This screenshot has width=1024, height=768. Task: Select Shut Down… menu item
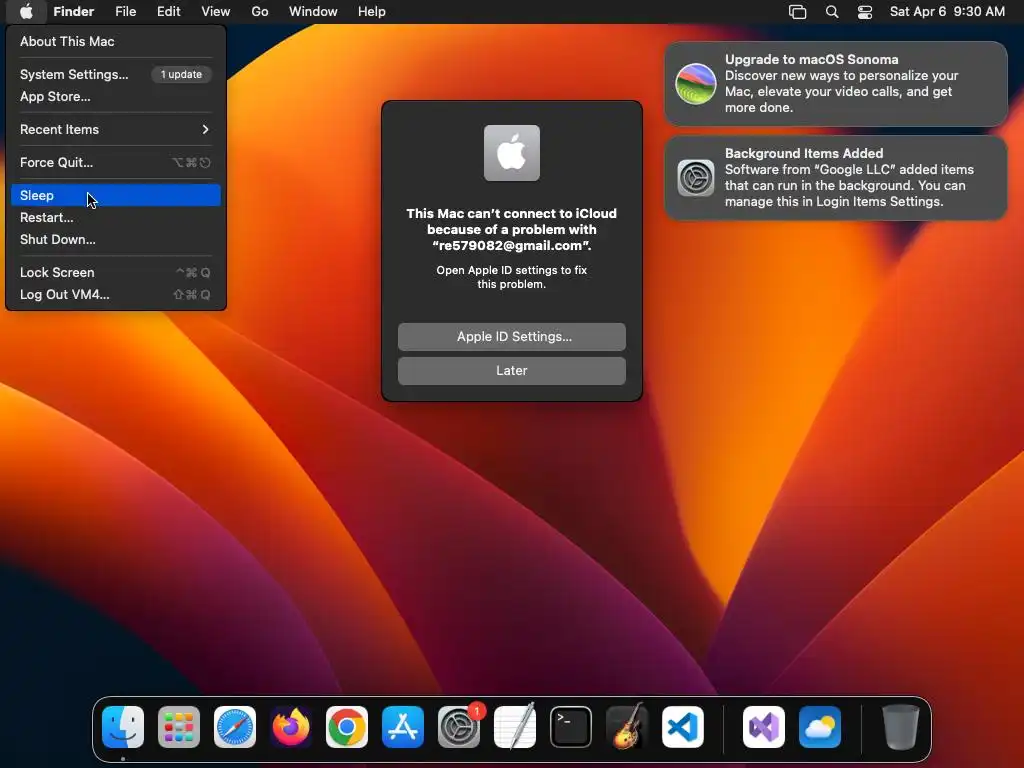[x=116, y=240]
